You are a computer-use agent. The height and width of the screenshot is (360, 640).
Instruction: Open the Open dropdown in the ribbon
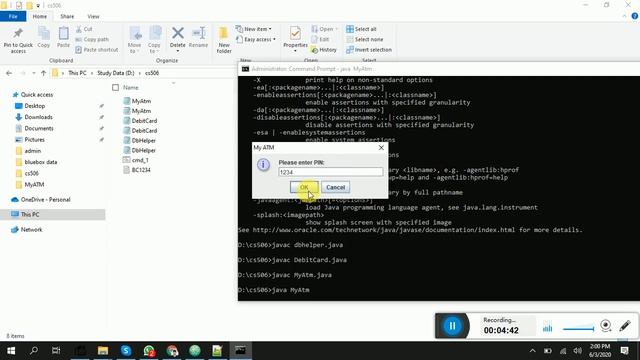coord(324,29)
